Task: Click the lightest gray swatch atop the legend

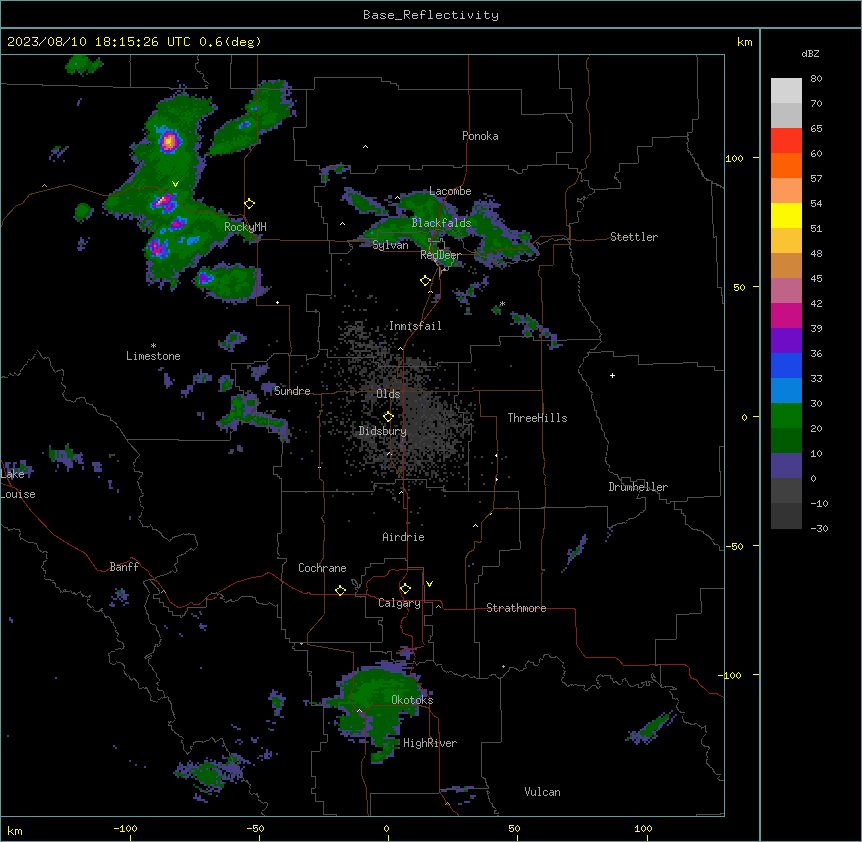Action: (x=786, y=90)
